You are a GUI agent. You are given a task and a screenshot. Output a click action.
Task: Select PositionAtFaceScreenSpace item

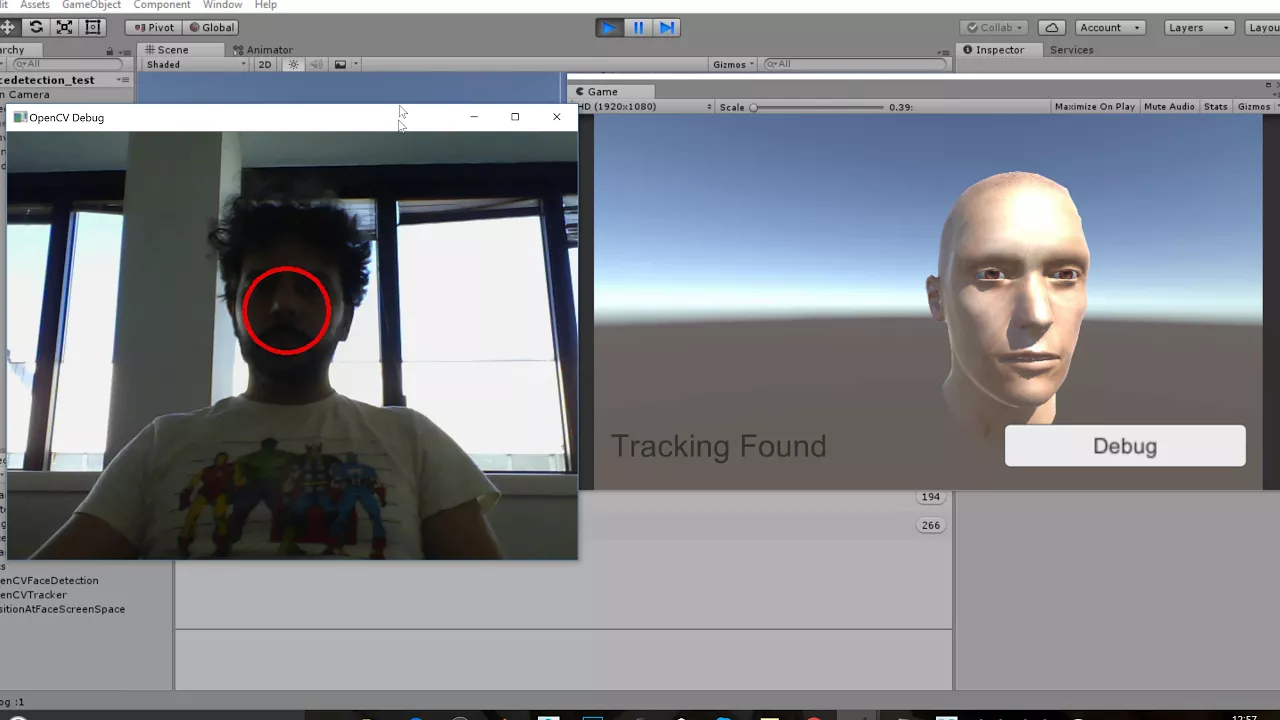62,609
